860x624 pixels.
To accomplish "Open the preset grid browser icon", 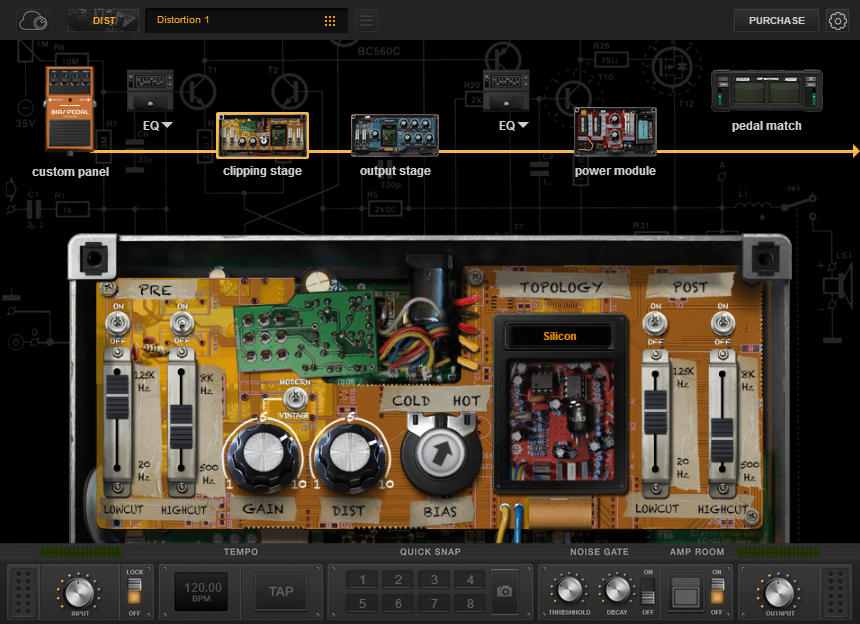I will pos(330,20).
